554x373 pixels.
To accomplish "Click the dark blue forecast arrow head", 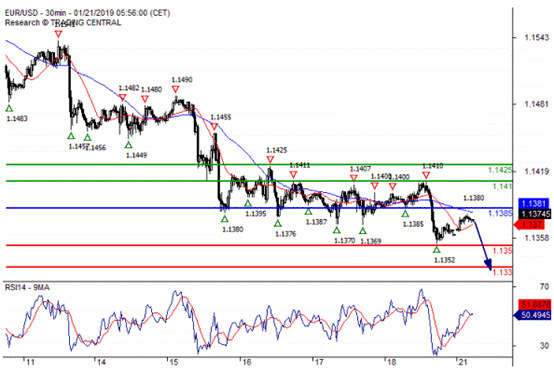I will click(488, 265).
